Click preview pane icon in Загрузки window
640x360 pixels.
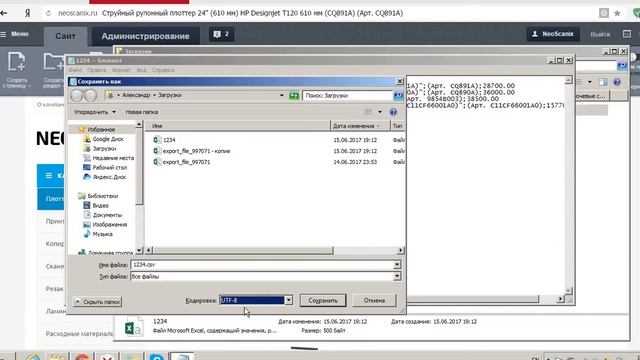(x=603, y=82)
